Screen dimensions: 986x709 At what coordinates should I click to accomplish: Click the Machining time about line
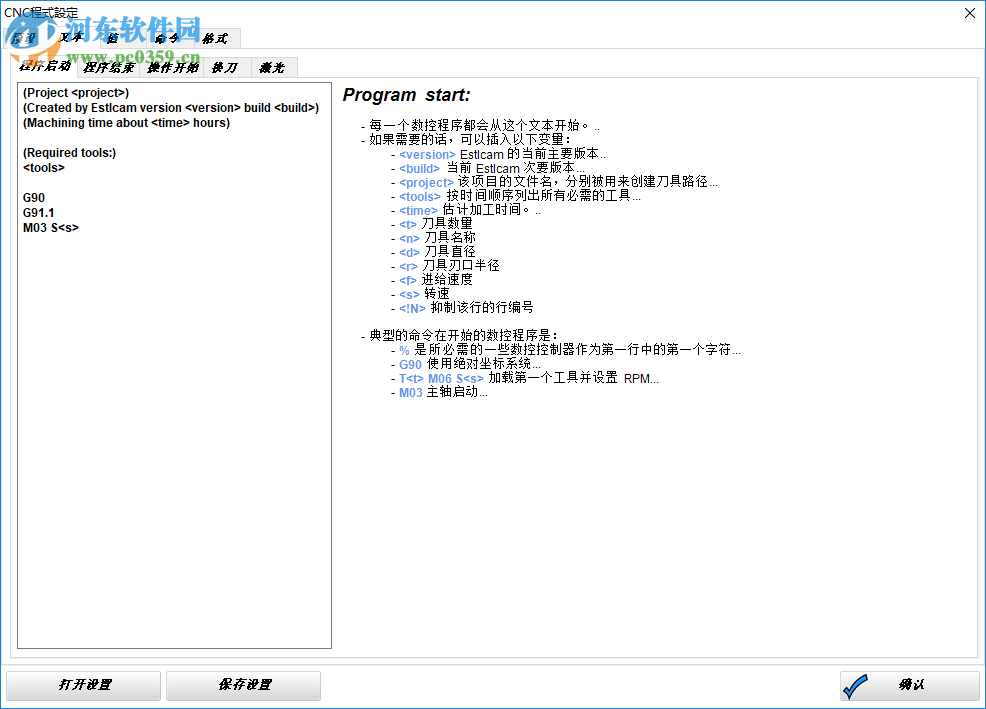click(x=126, y=123)
